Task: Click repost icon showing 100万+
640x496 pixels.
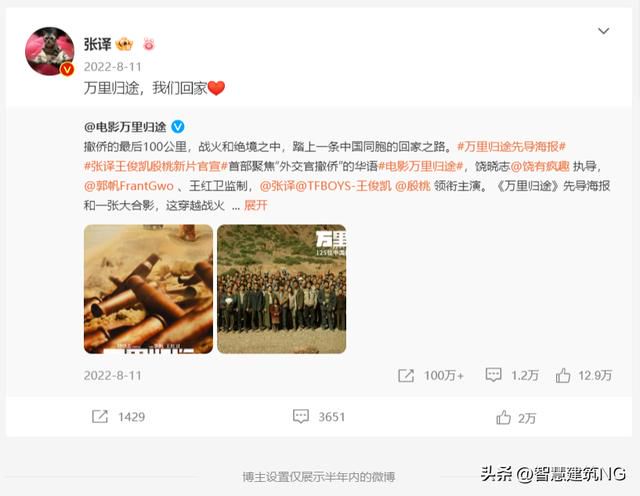Action: [406, 376]
